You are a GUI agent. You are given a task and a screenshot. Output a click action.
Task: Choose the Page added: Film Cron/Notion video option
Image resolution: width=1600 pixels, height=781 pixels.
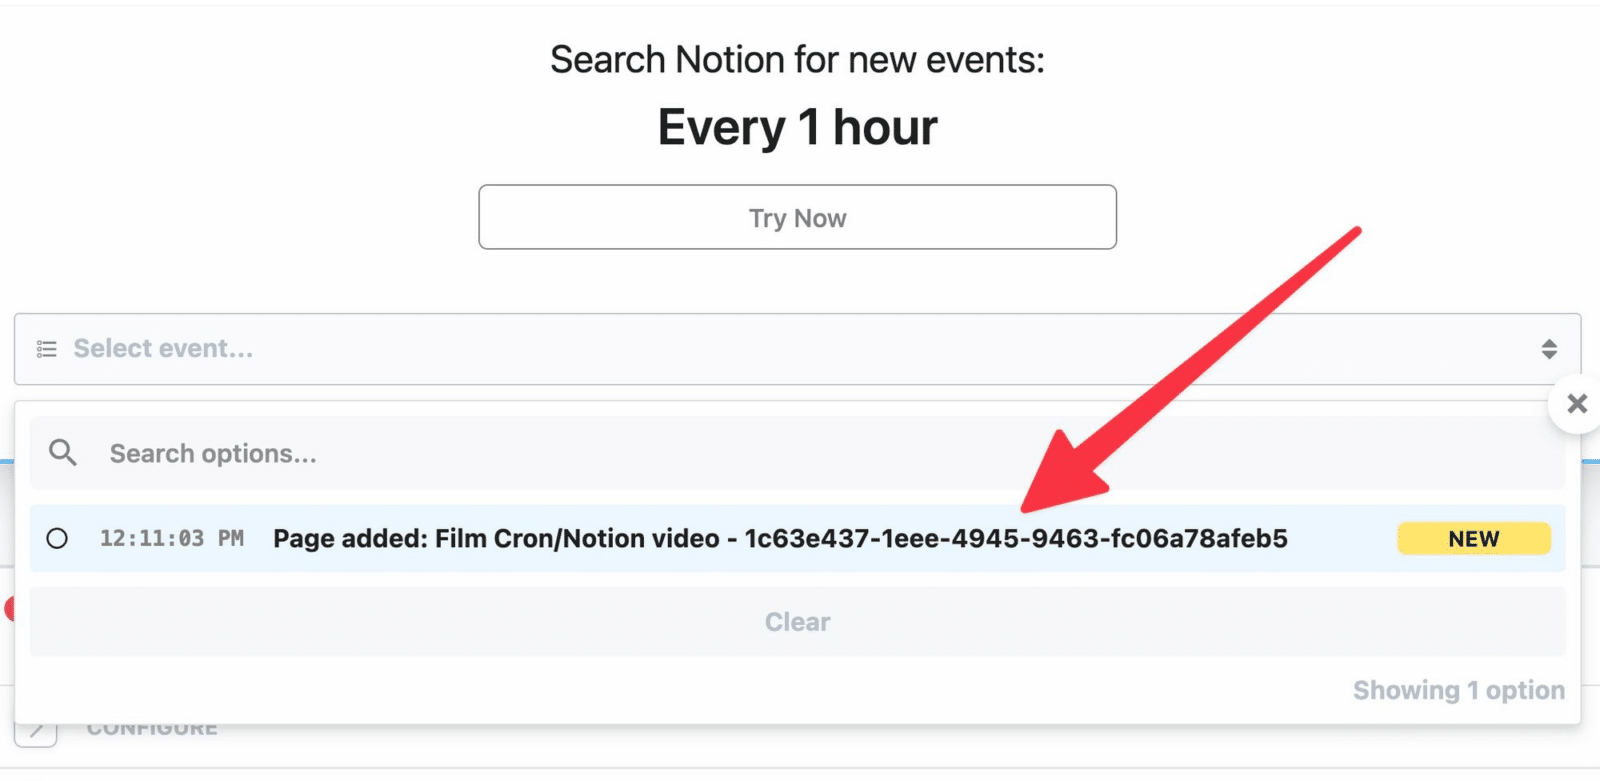pos(797,539)
